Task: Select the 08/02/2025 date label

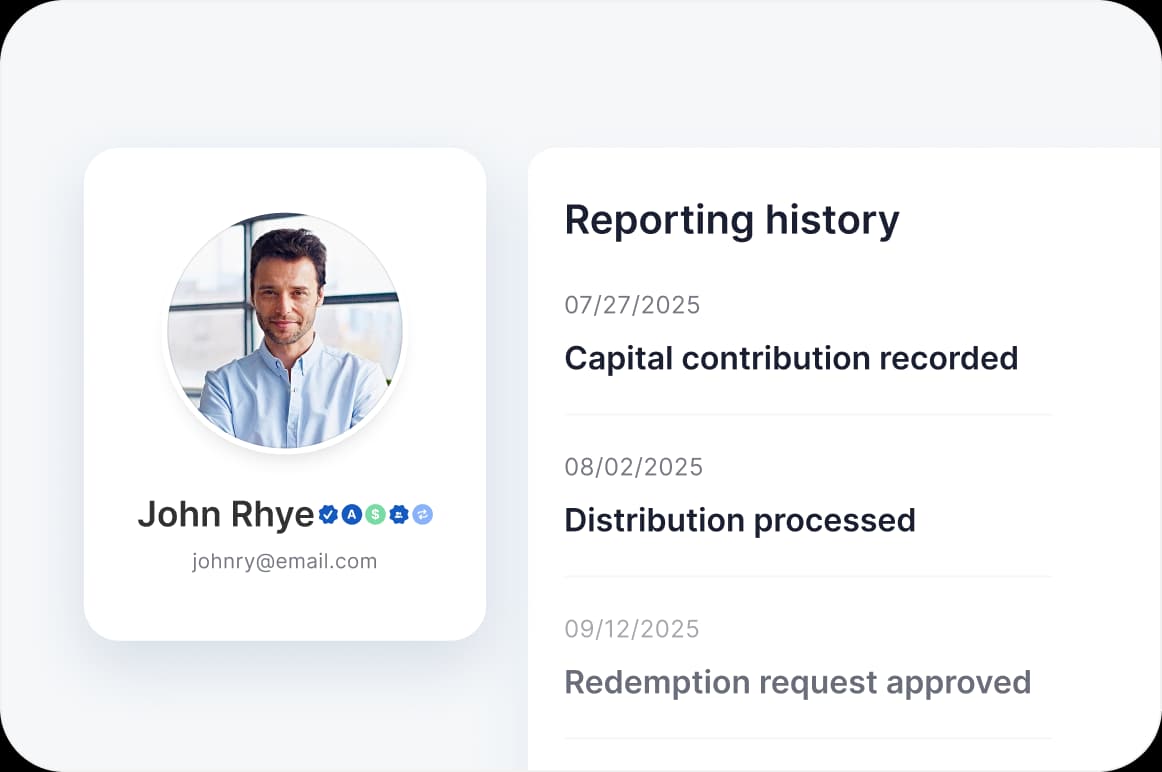Action: tap(634, 466)
